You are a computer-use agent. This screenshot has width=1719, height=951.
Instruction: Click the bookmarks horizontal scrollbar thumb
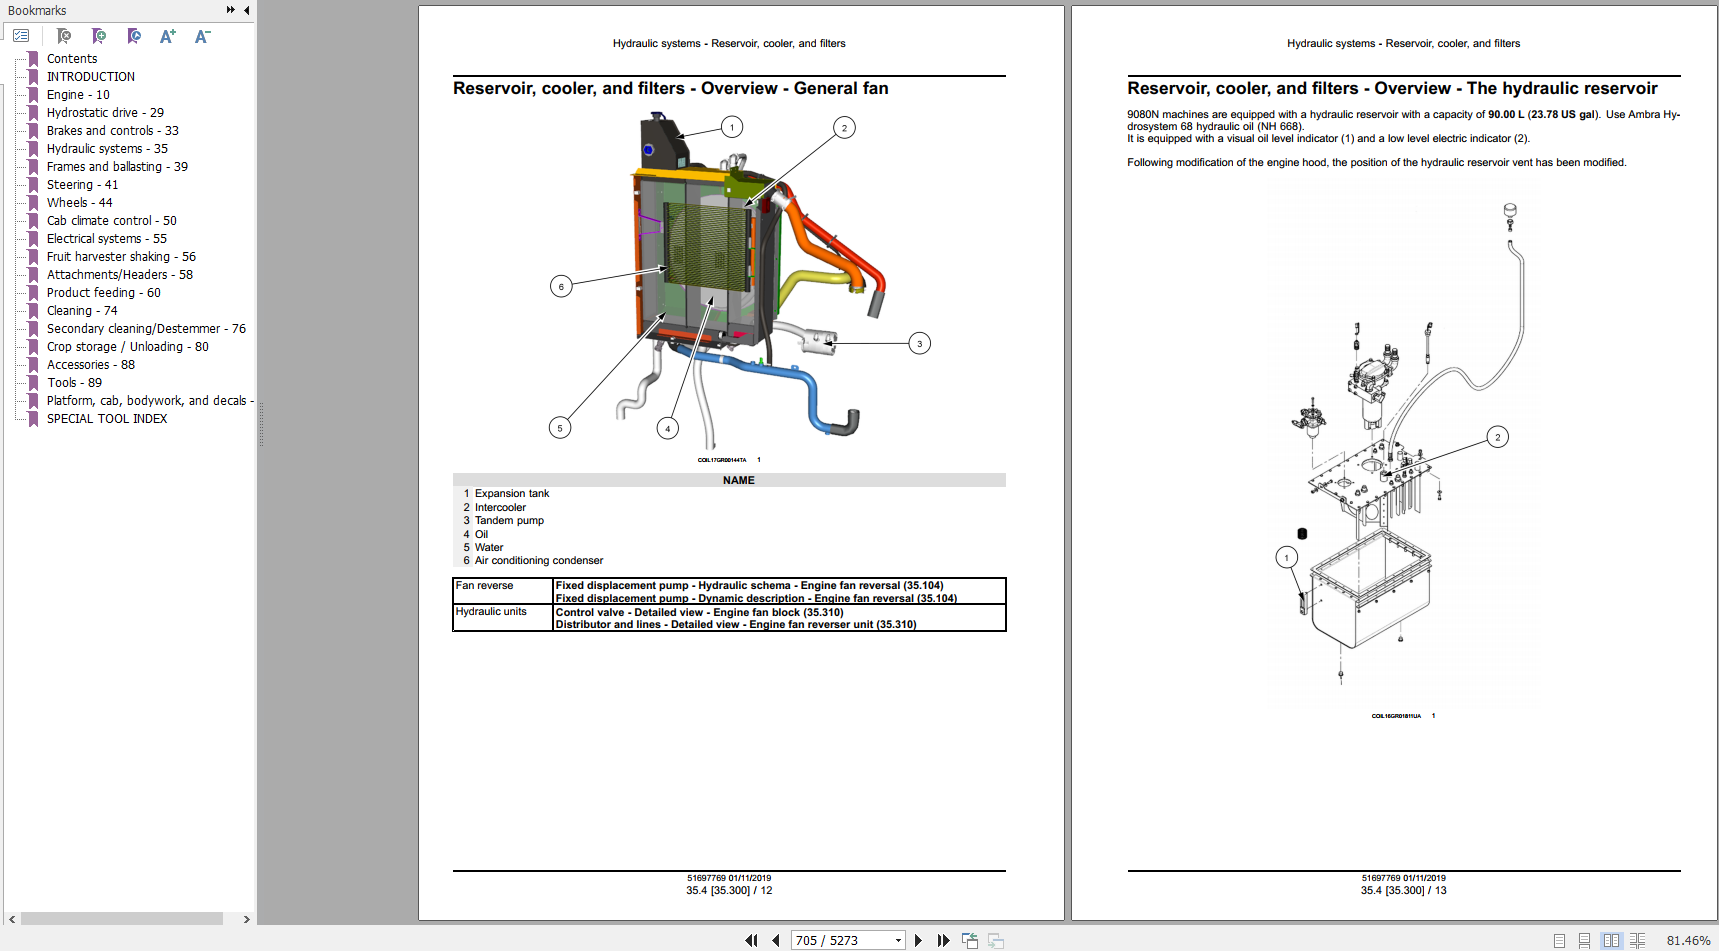point(122,919)
